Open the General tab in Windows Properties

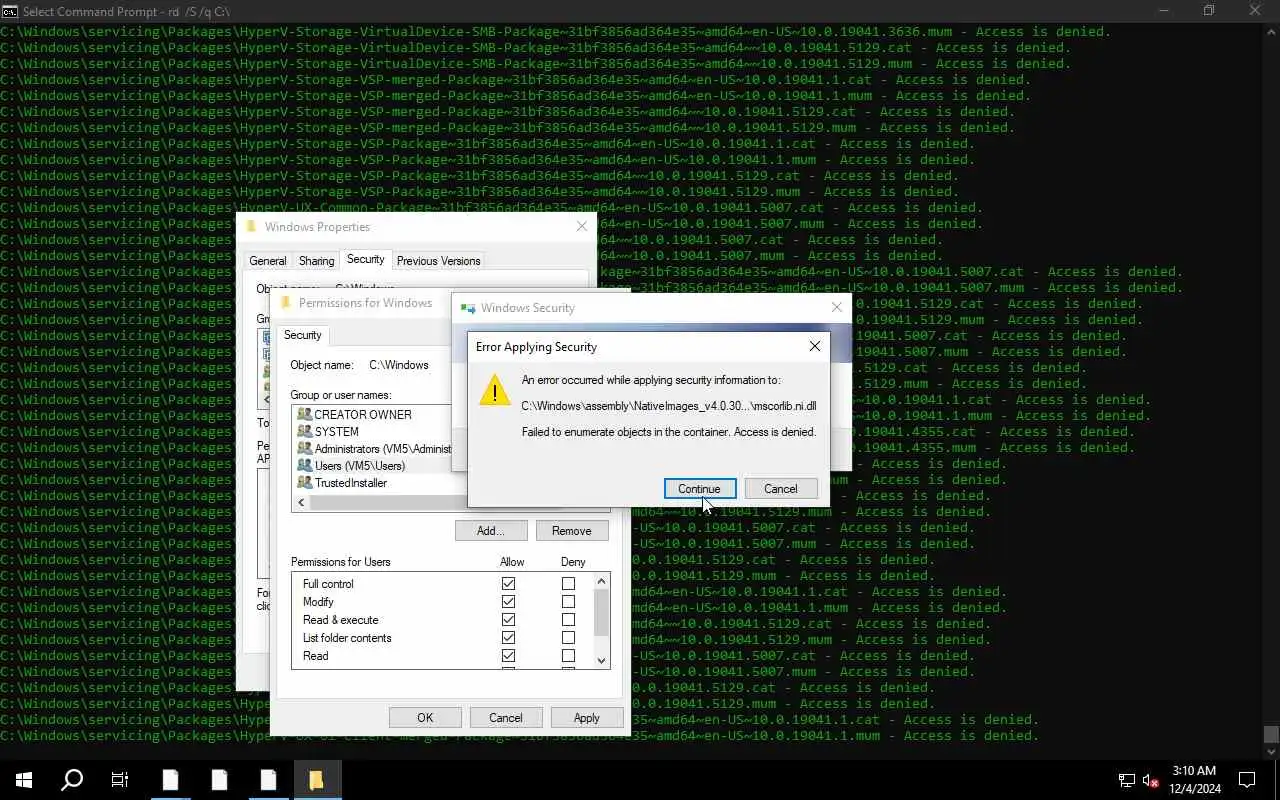click(x=267, y=261)
